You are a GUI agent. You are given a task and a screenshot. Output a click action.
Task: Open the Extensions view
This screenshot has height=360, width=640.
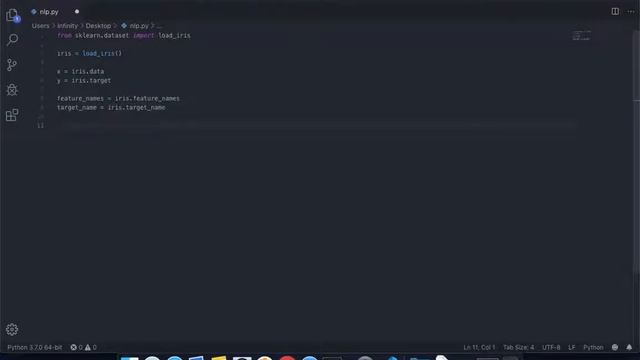point(12,115)
